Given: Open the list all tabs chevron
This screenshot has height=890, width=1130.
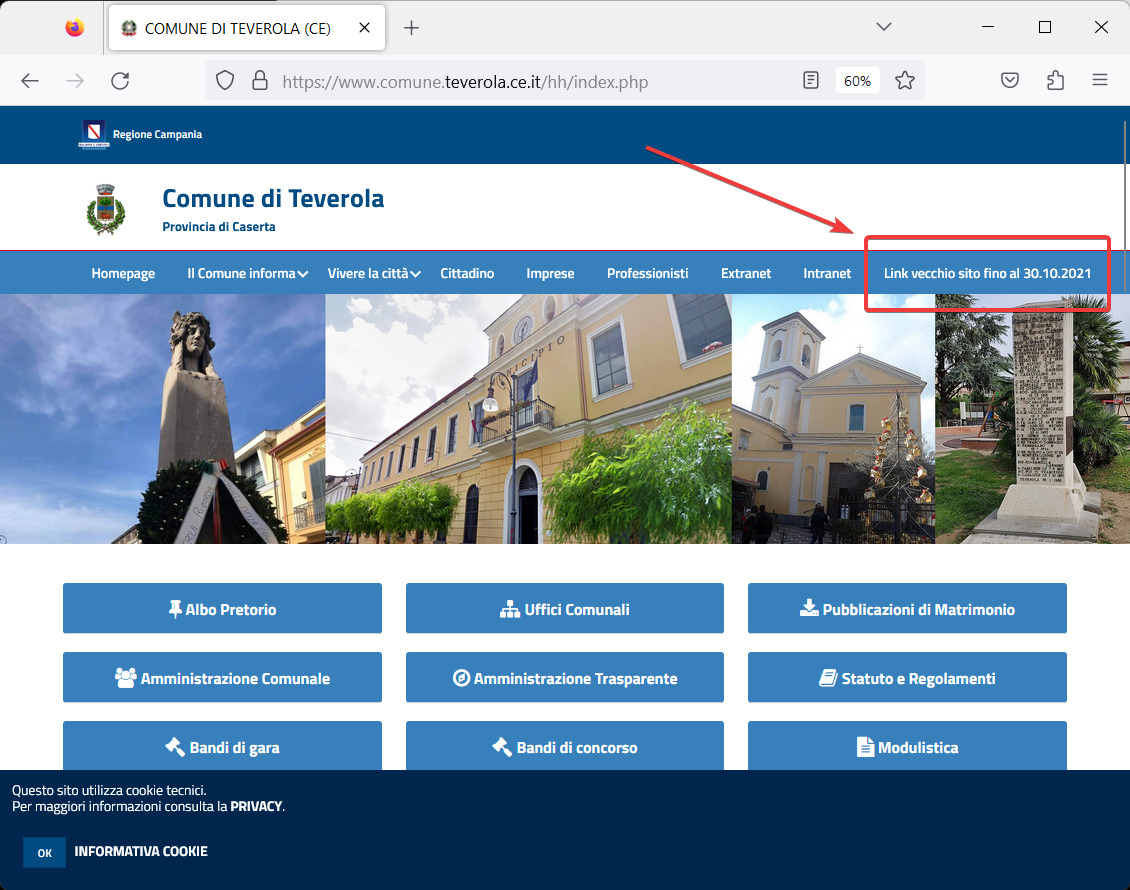Looking at the screenshot, I should click(x=883, y=27).
